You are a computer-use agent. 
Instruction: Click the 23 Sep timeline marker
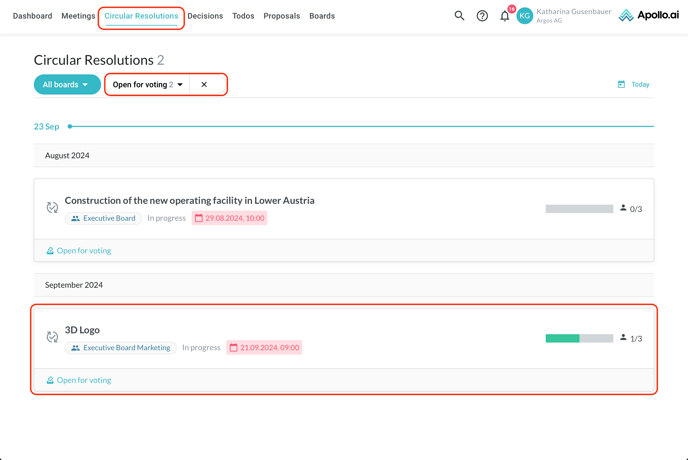(x=69, y=127)
